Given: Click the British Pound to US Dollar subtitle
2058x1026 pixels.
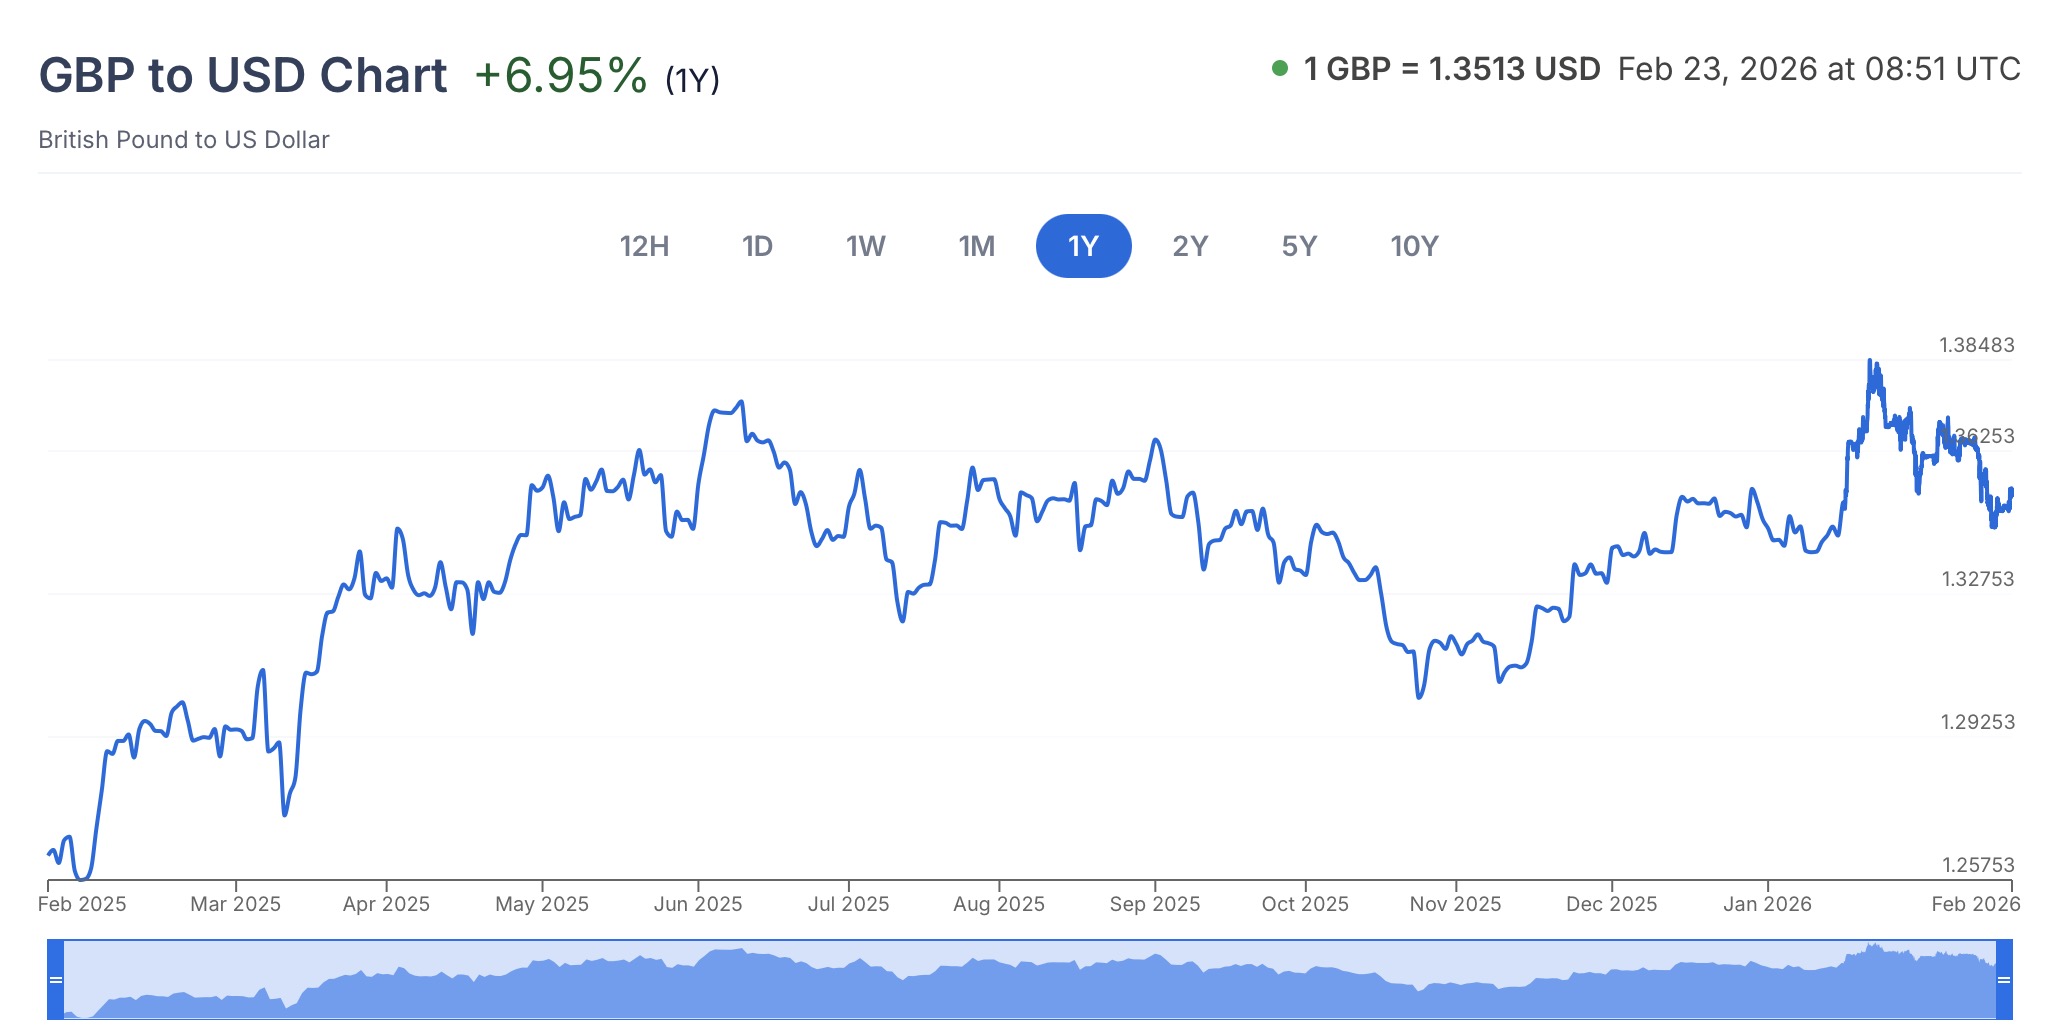Looking at the screenshot, I should pyautogui.click(x=184, y=140).
